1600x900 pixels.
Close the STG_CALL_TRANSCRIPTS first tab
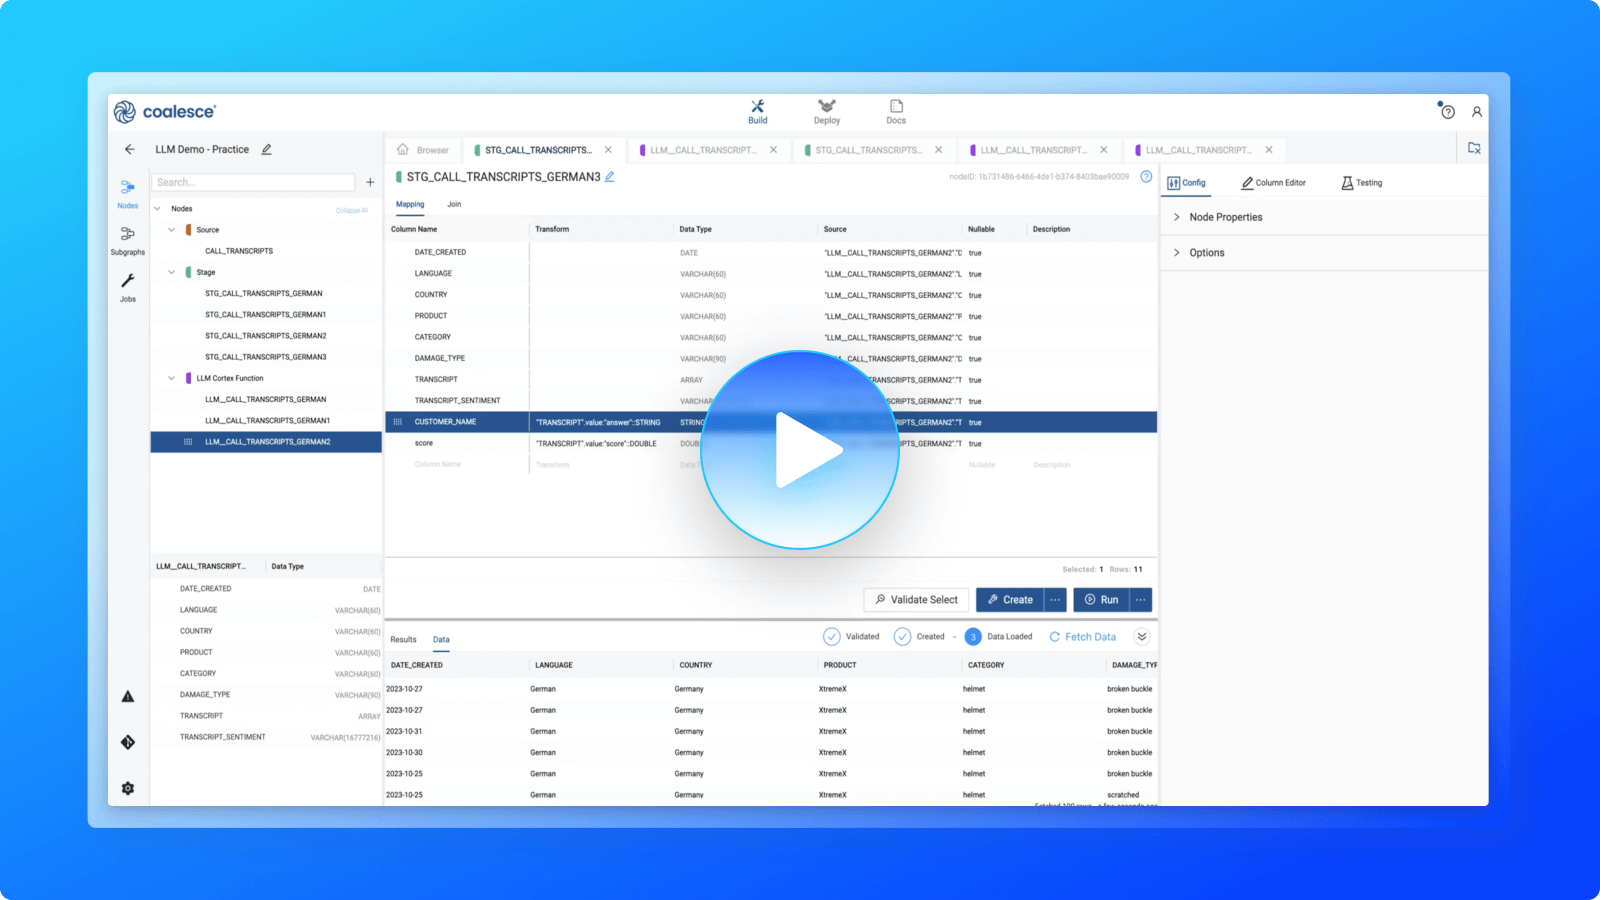coord(608,150)
